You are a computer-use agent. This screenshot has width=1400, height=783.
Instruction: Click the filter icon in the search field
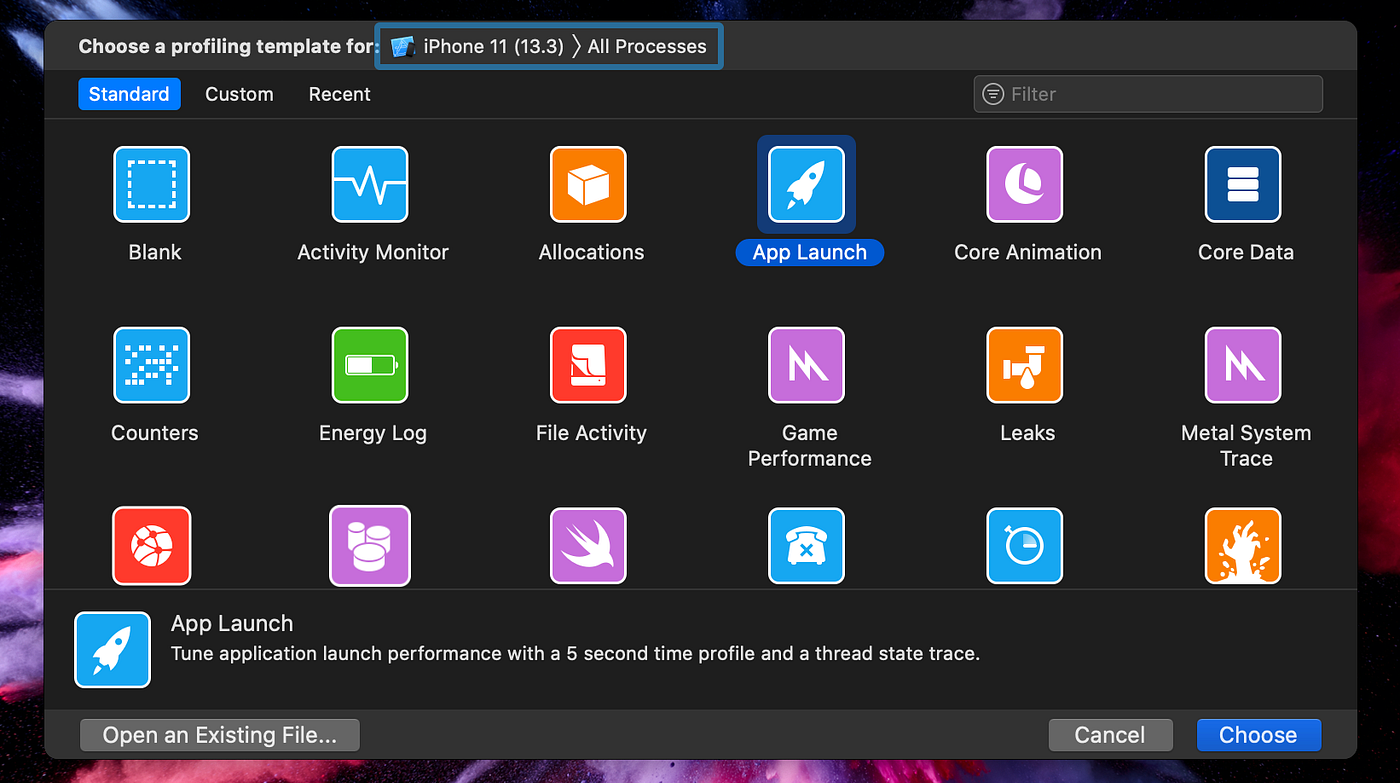993,94
